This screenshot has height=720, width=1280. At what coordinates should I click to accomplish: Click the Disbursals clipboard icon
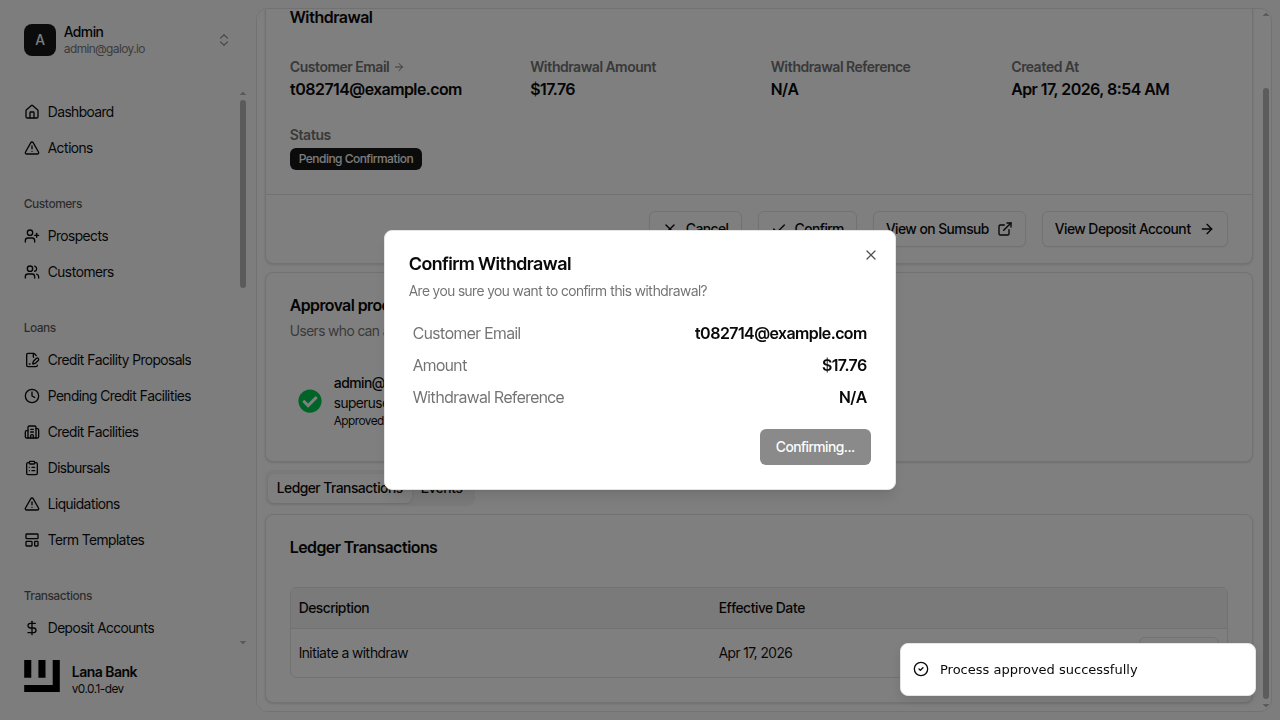click(x=32, y=468)
